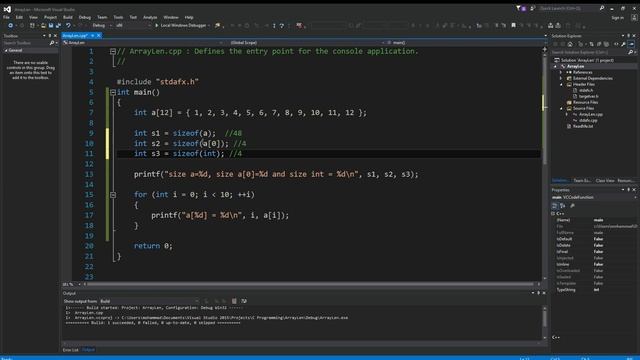640x360 pixels.
Task: Click the Solution Explorer search magnifier icon
Action: tap(631, 52)
